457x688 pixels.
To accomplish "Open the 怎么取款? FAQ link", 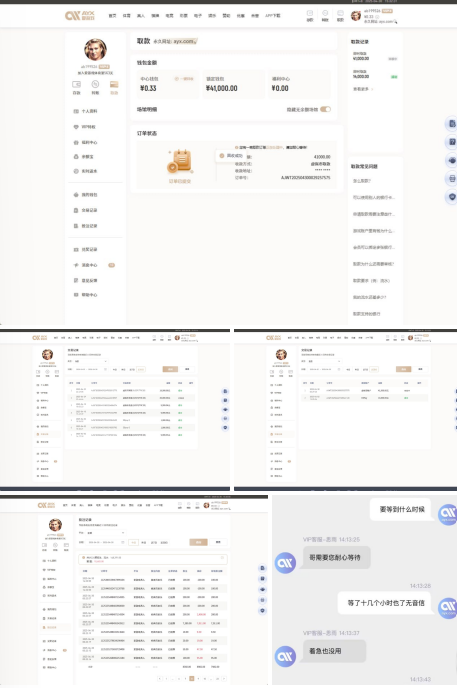I will pyautogui.click(x=362, y=181).
